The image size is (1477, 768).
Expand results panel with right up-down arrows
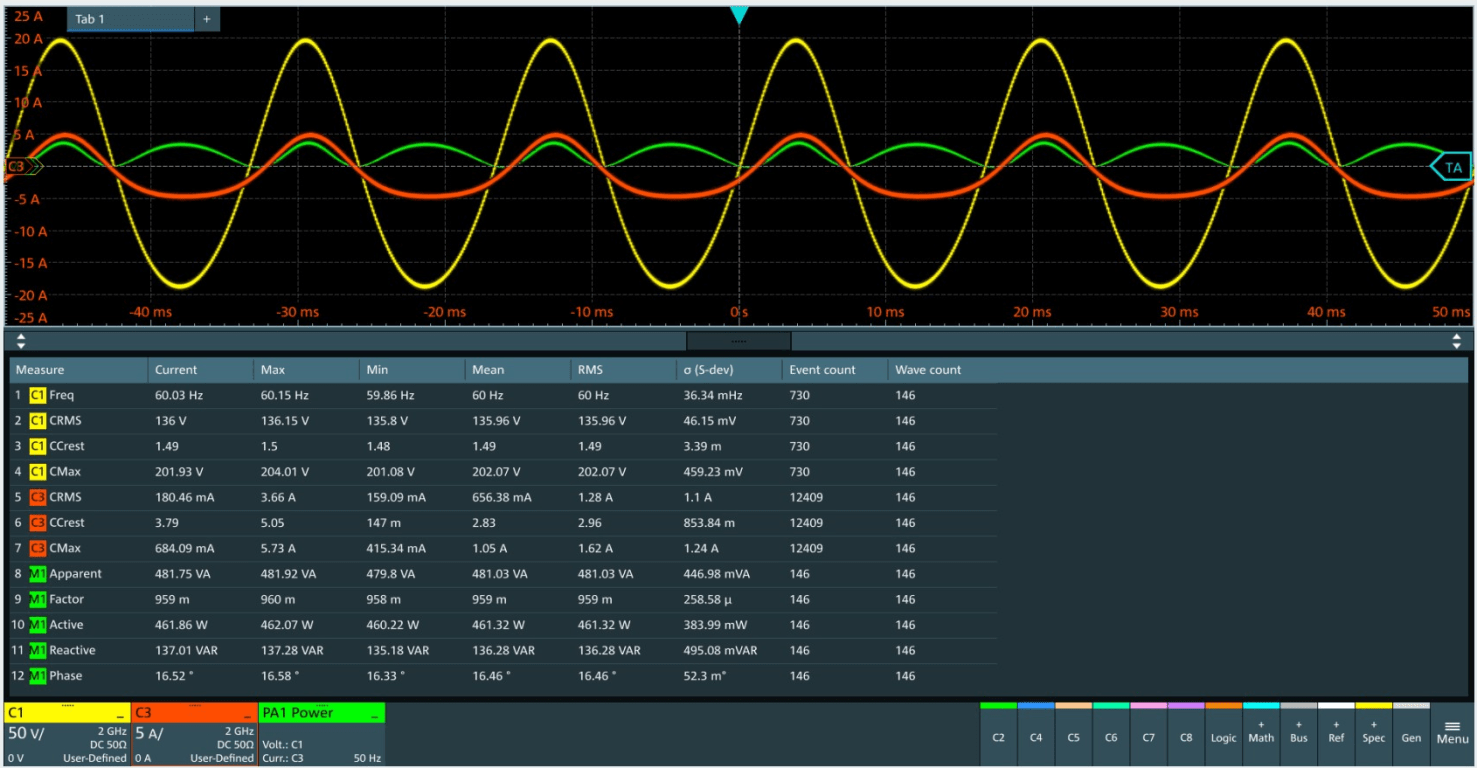tap(1456, 341)
